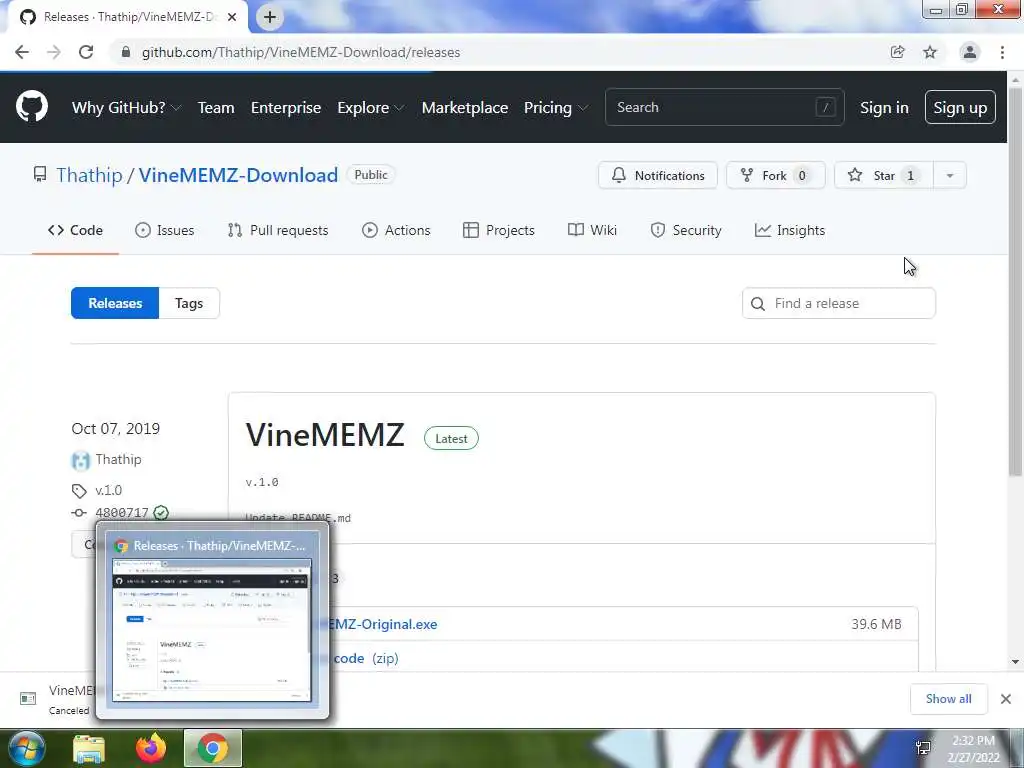1024x768 pixels.
Task: Open Marketplace in top navigation
Action: click(465, 107)
